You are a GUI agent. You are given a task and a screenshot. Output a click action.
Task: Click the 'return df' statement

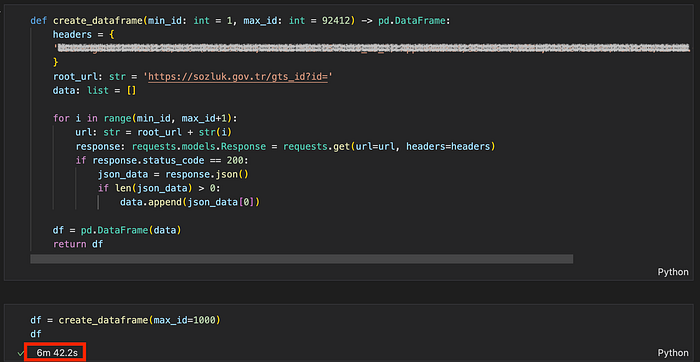pos(78,244)
